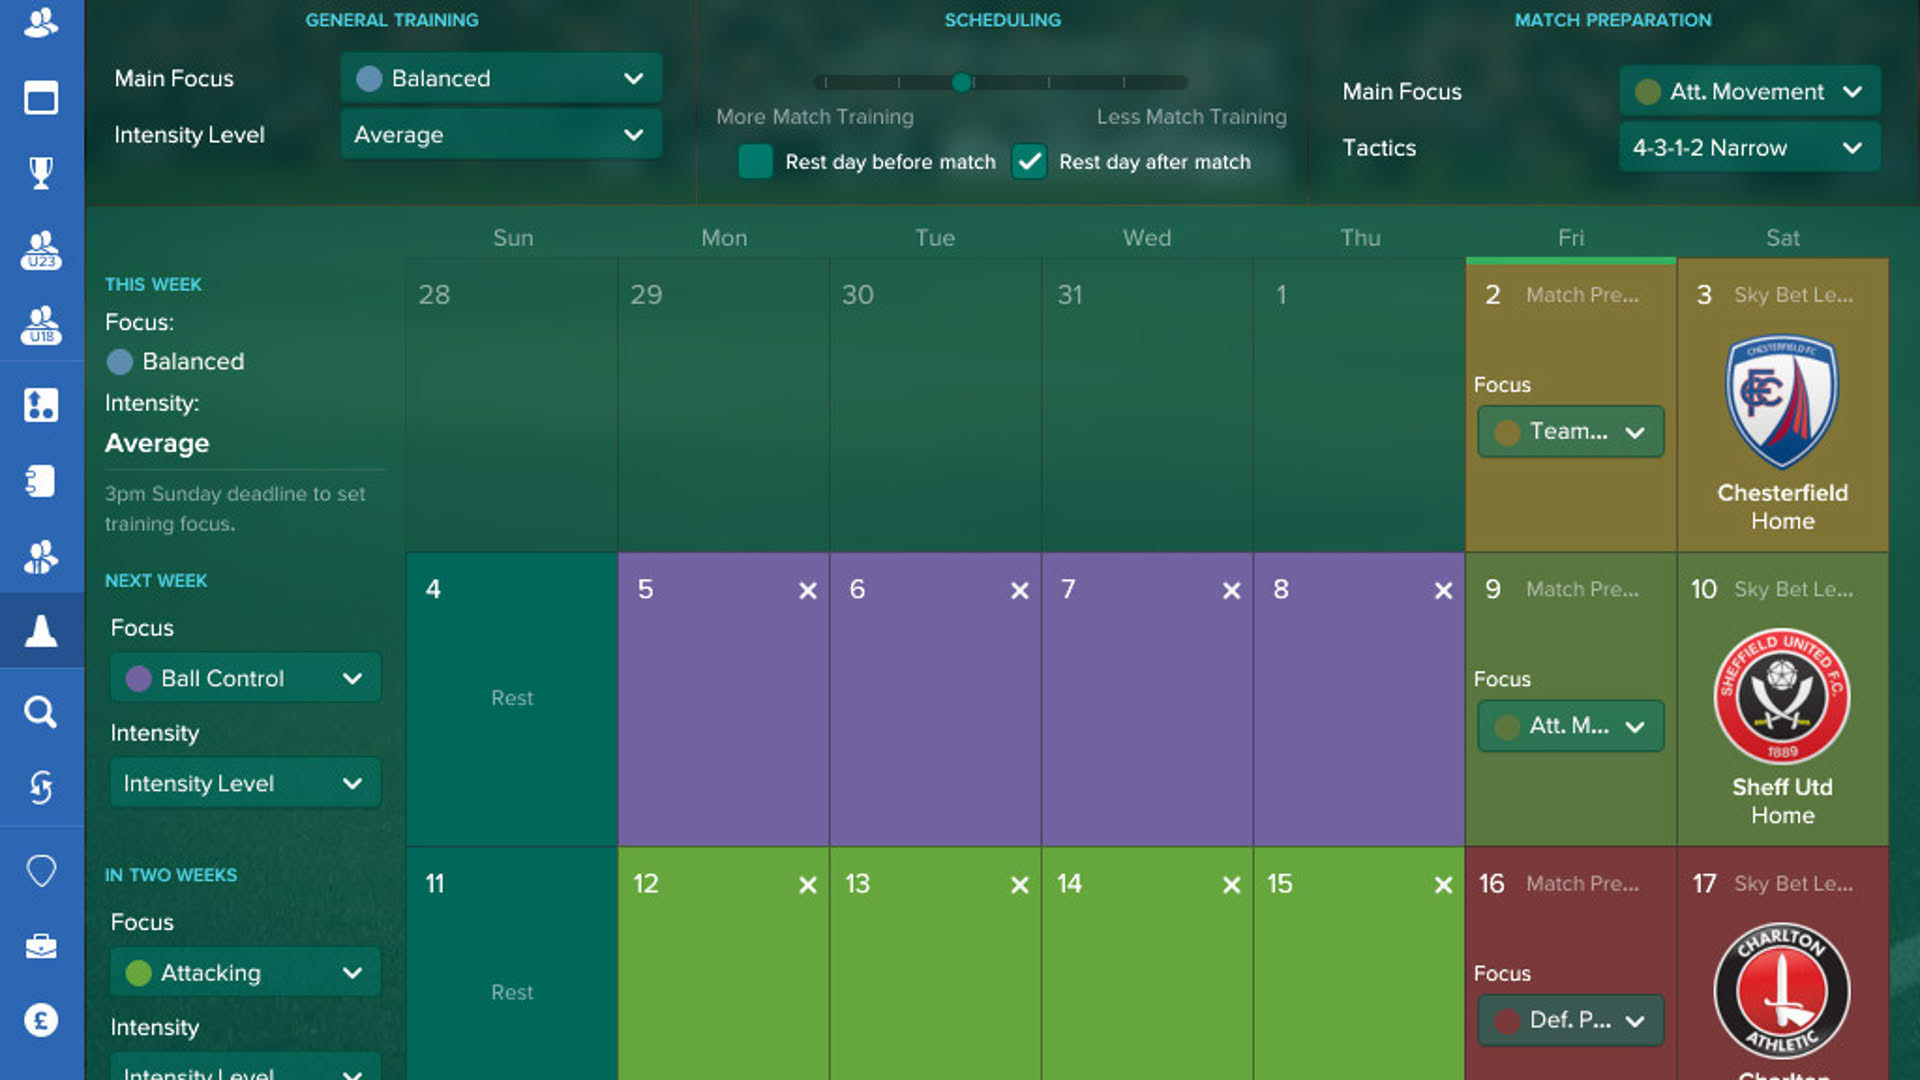Open day 9 Att. M... focus dropdown

(1571, 726)
